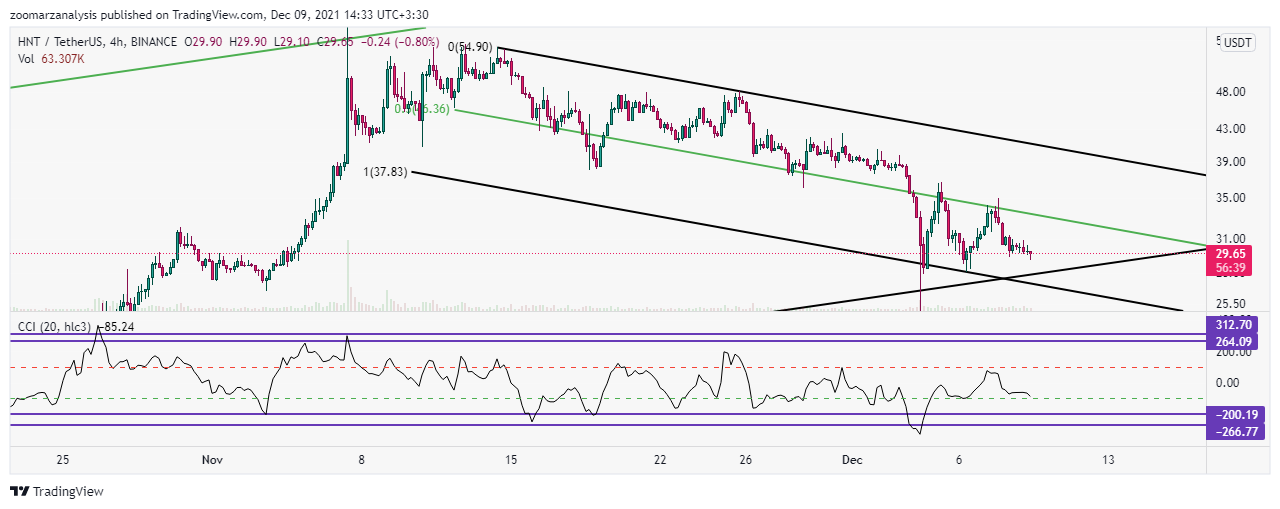Click the price axis value 25.50
1280x509 pixels.
(1229, 303)
